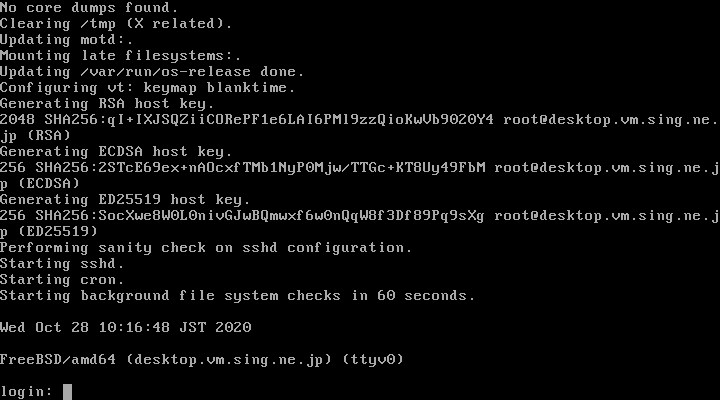Click the "Starting cron." line

click(62, 279)
